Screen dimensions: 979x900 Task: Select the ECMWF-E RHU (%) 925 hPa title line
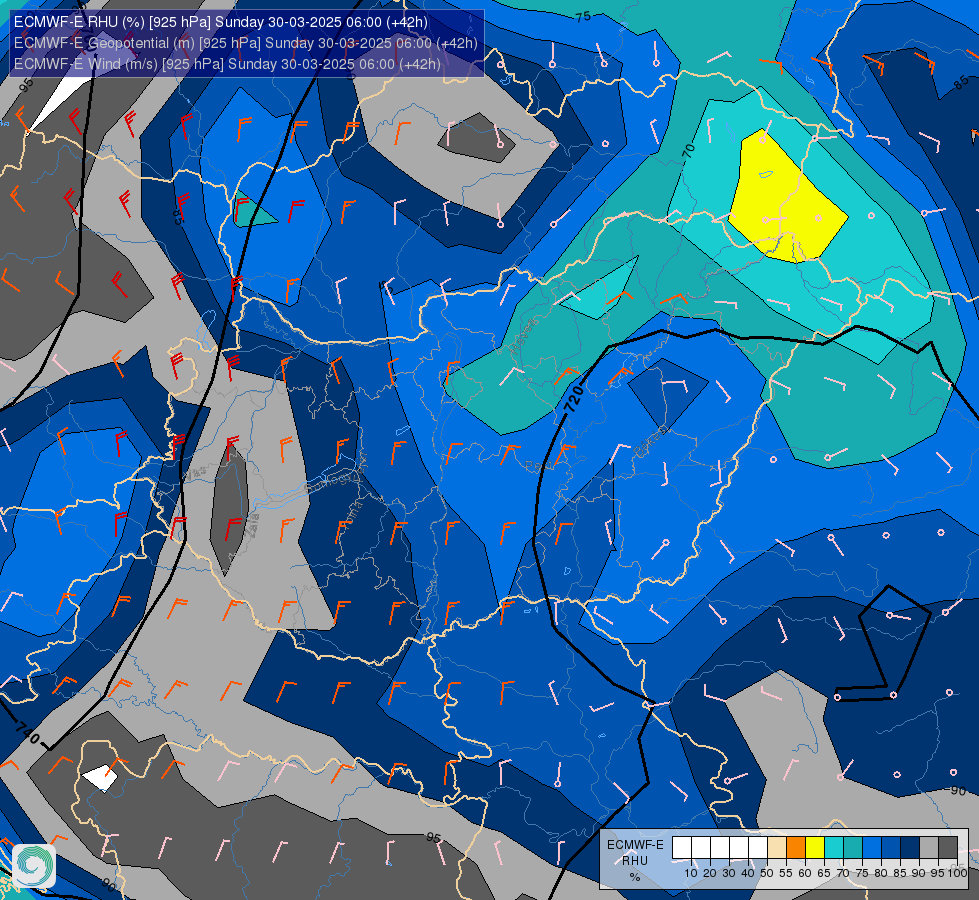pyautogui.click(x=220, y=22)
